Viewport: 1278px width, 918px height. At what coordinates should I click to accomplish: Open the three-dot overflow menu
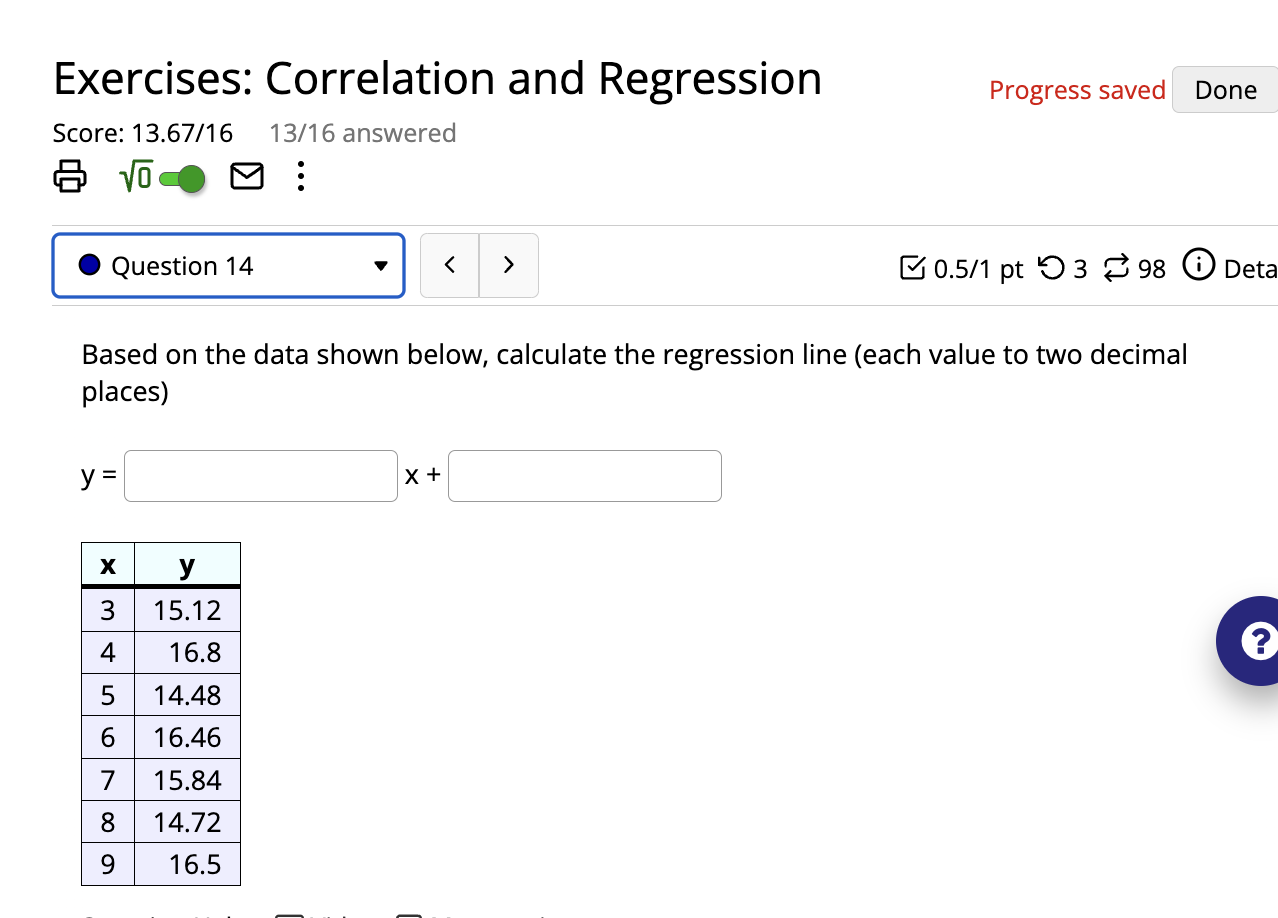300,176
